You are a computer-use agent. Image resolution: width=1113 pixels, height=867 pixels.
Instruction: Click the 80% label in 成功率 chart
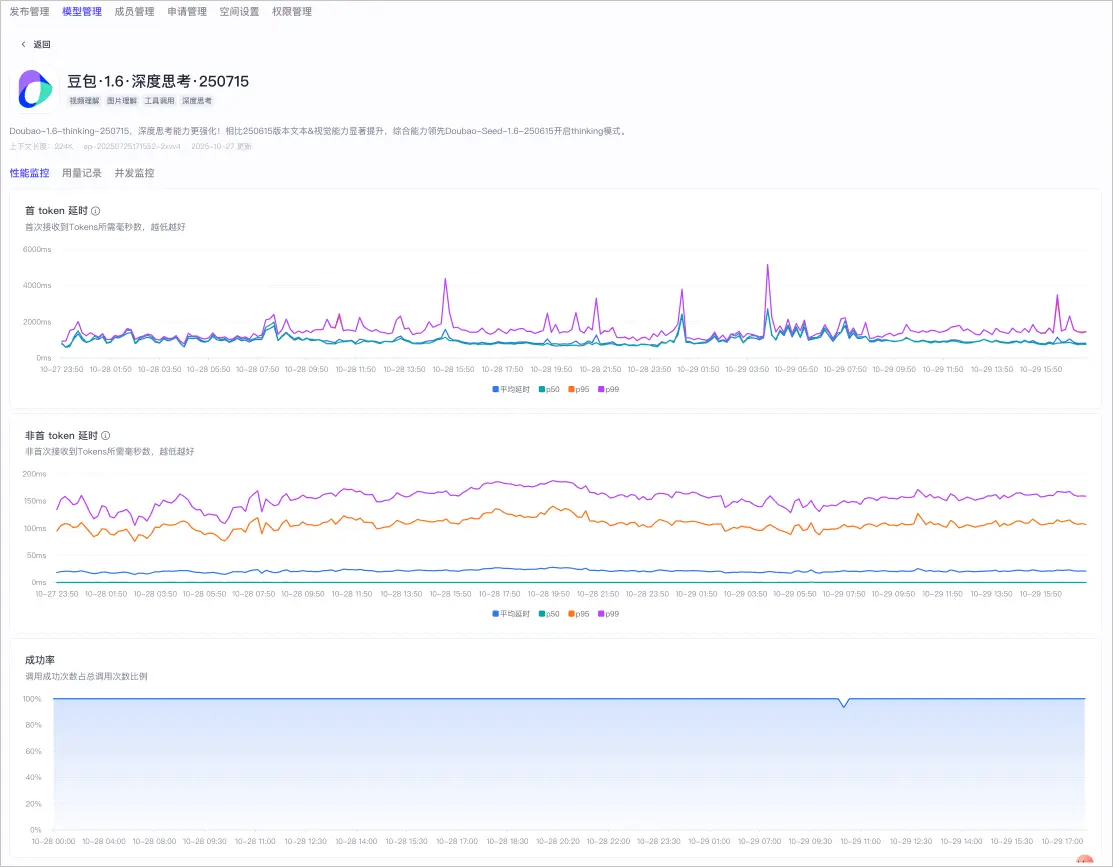pos(33,725)
